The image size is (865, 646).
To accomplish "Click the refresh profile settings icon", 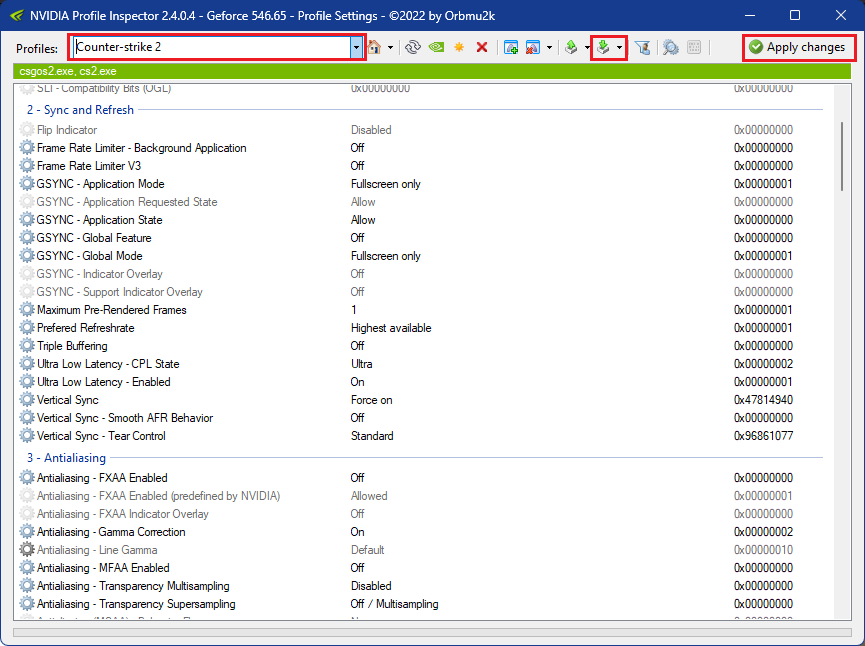I will click(x=413, y=47).
